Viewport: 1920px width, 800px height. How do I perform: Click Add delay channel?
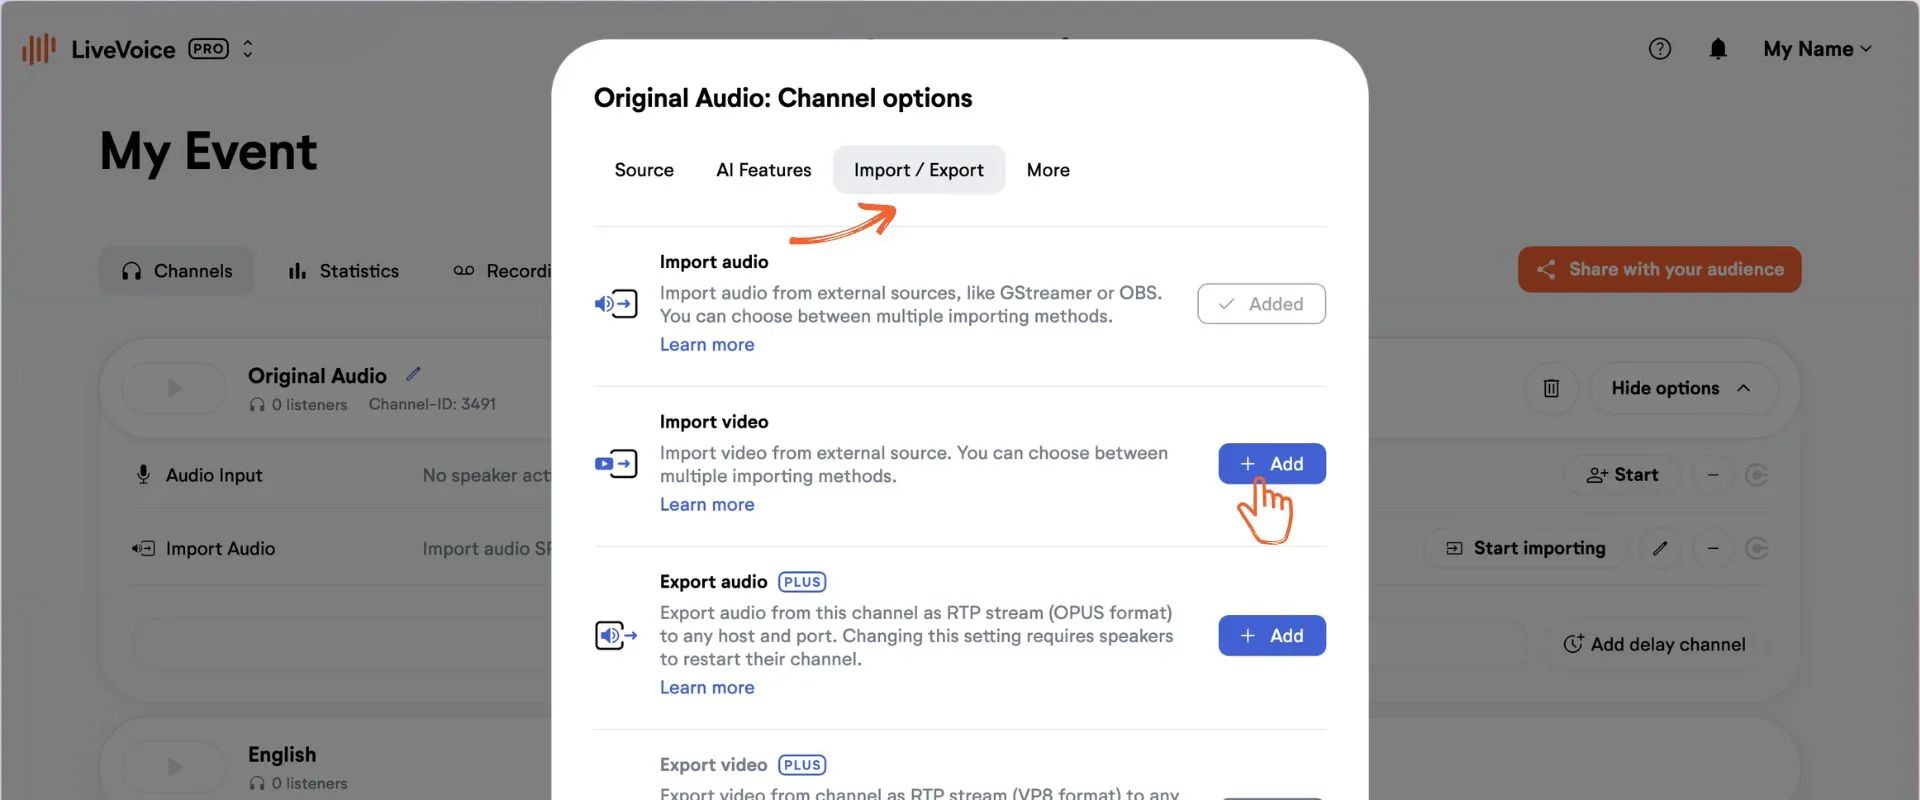[x=1655, y=645]
